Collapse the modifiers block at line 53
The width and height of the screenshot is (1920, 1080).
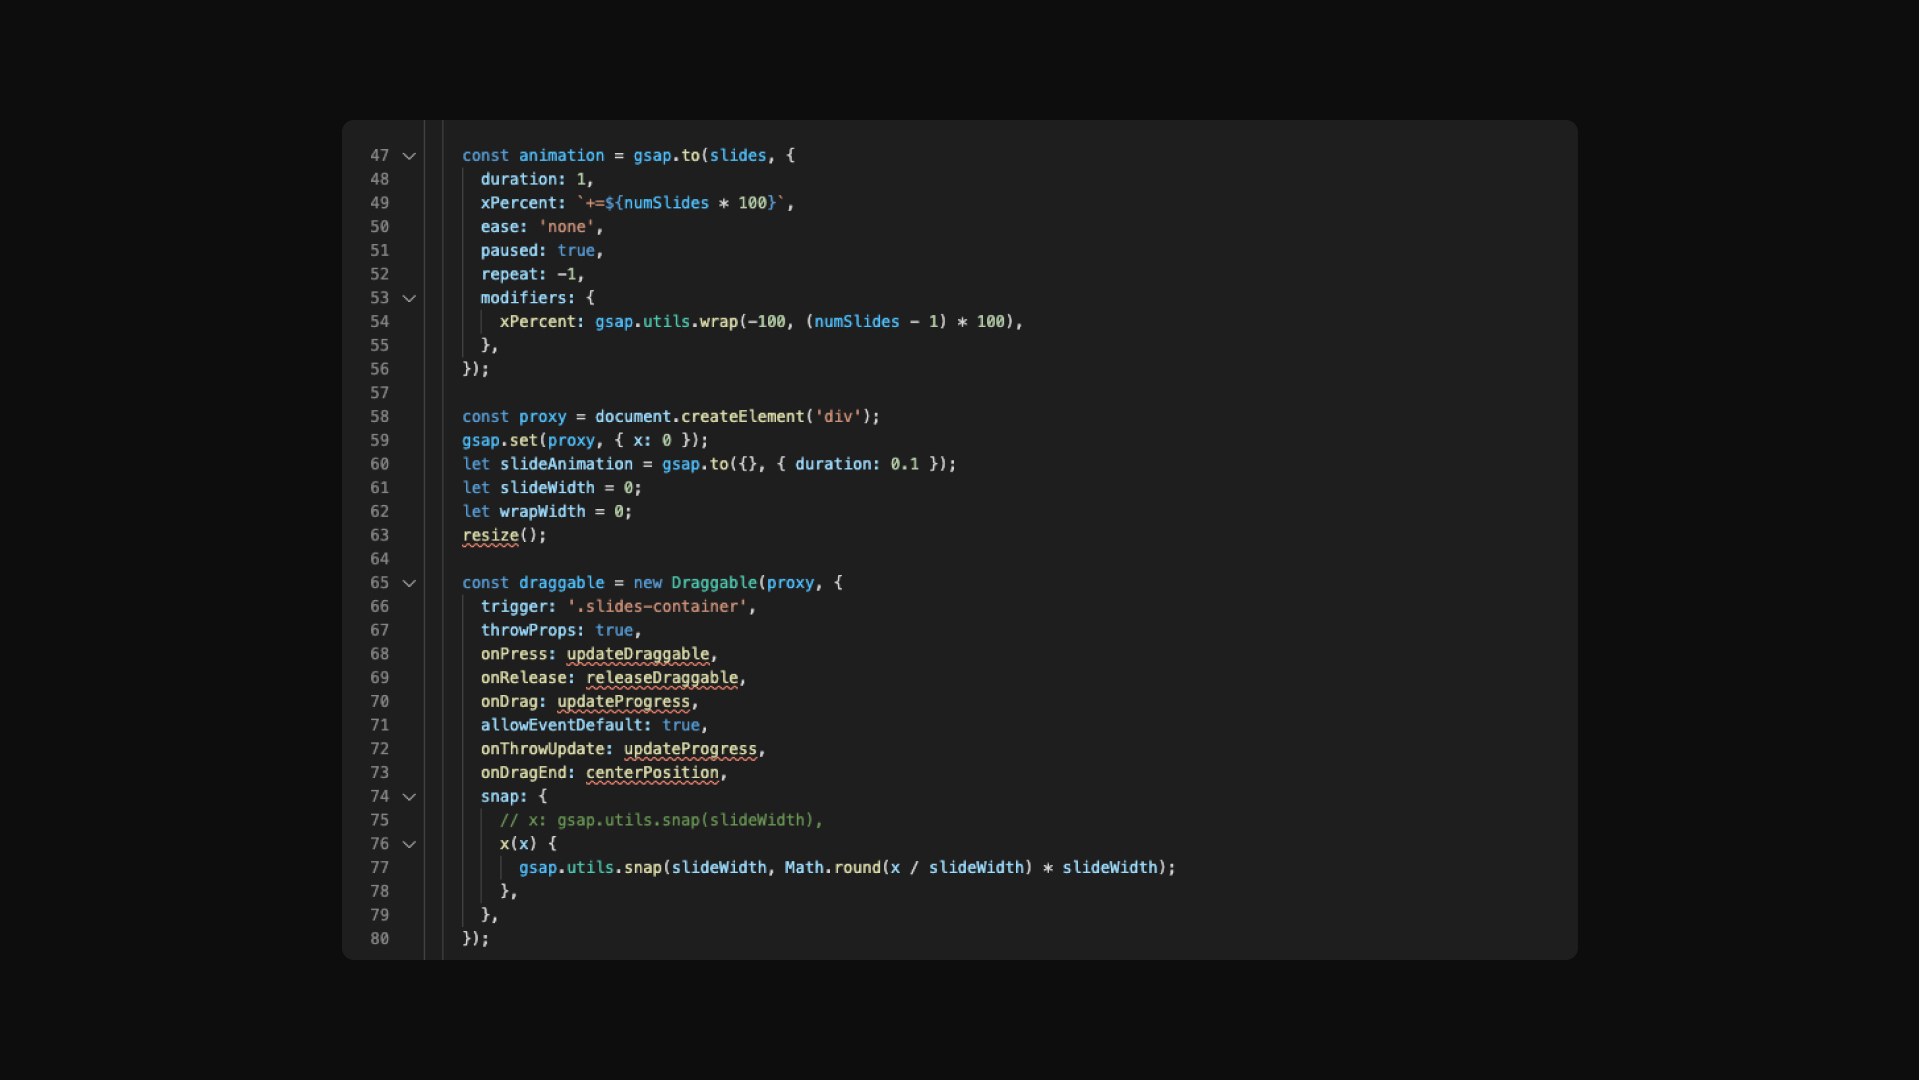click(x=409, y=298)
